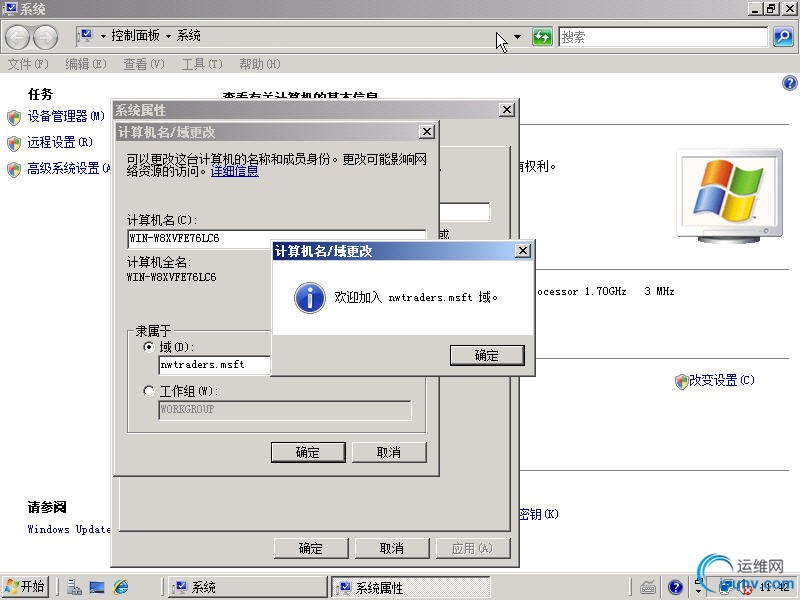
Task: Click the 计算机名 input field
Action: tap(276, 238)
